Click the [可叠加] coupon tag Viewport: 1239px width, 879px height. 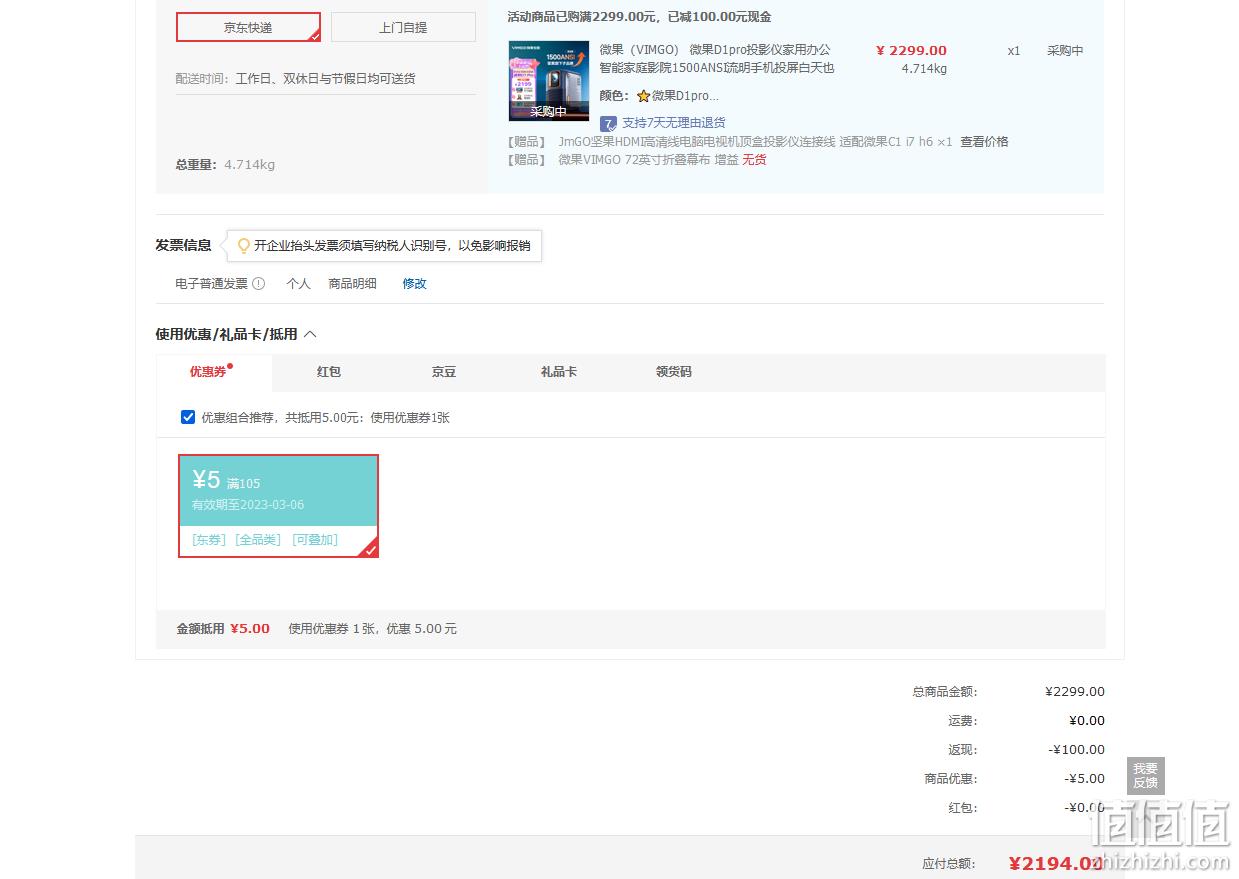pyautogui.click(x=316, y=540)
